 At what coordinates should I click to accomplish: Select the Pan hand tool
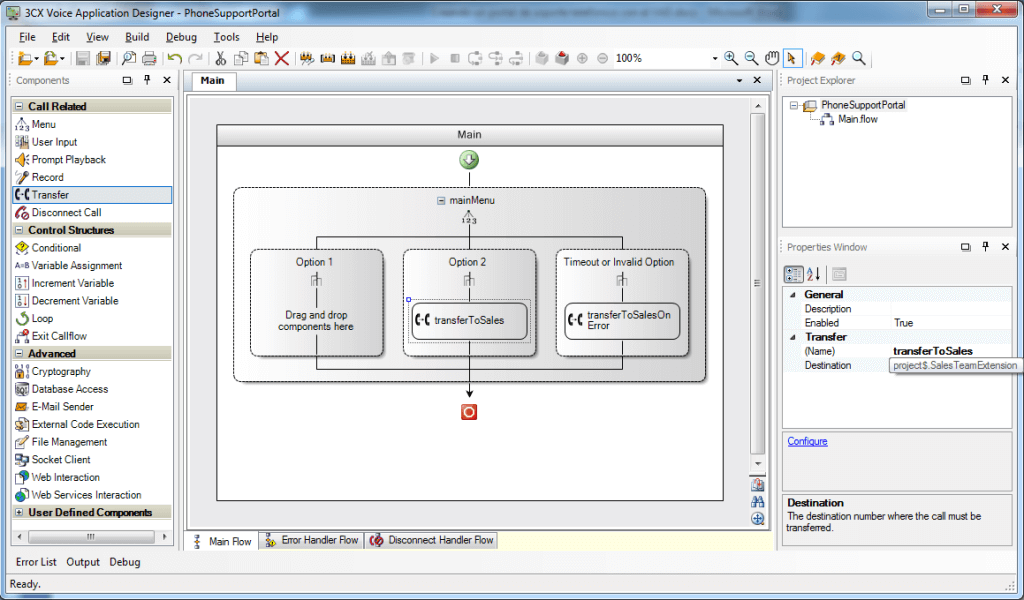[x=772, y=59]
